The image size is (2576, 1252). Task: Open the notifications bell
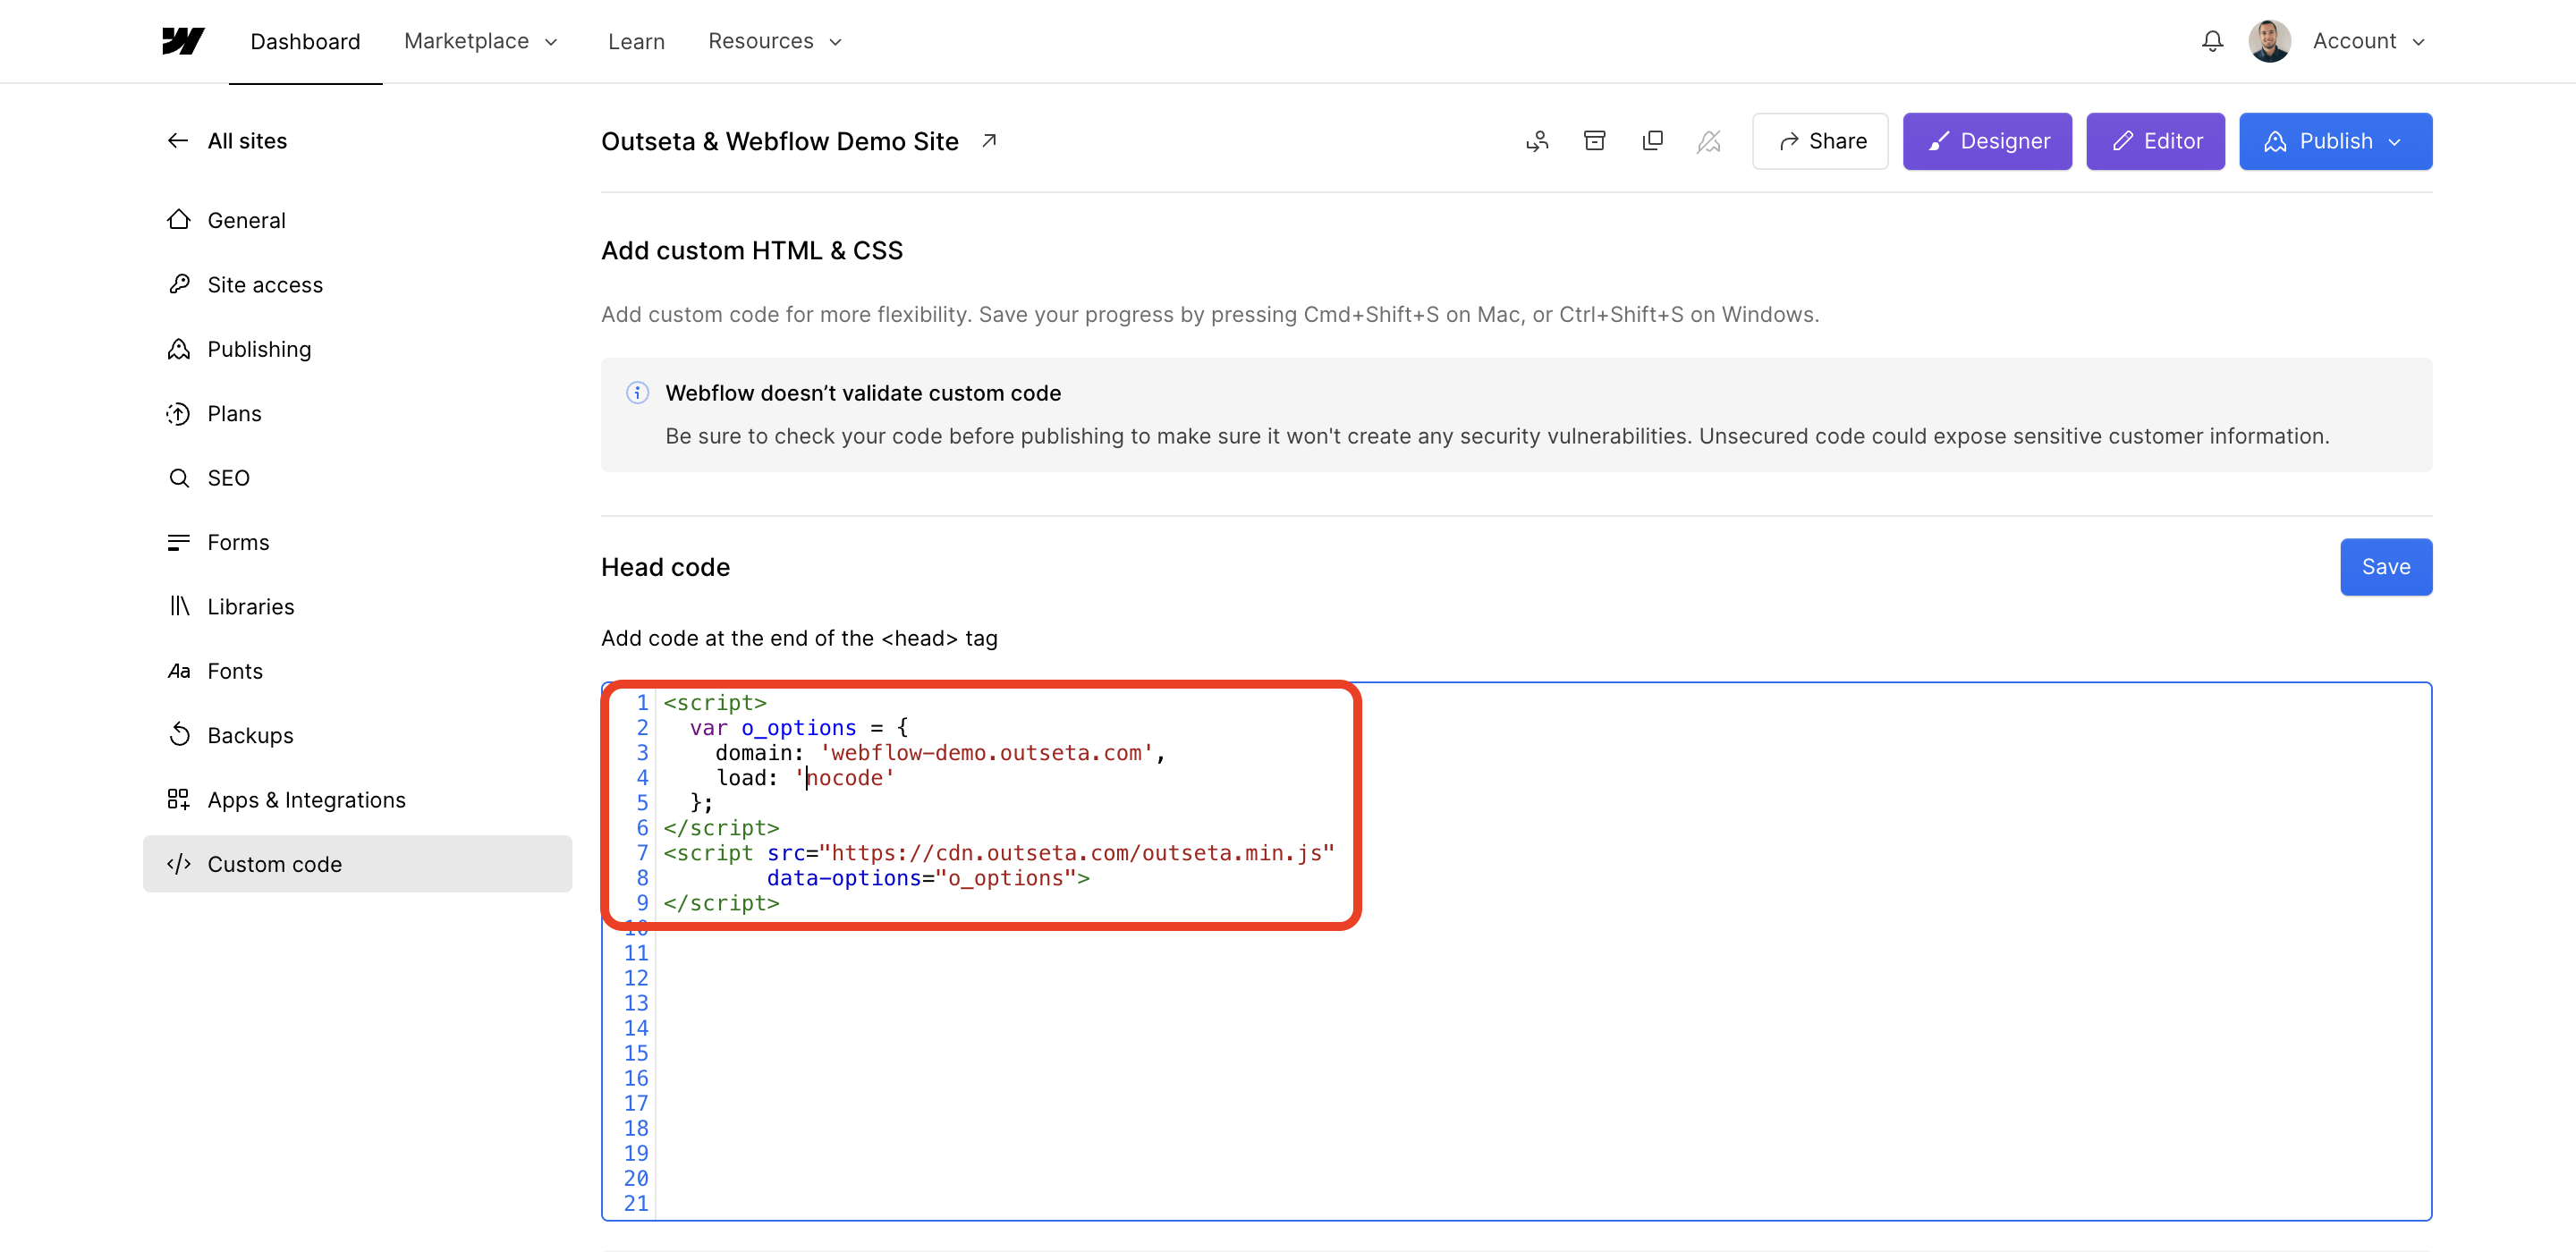click(2212, 41)
